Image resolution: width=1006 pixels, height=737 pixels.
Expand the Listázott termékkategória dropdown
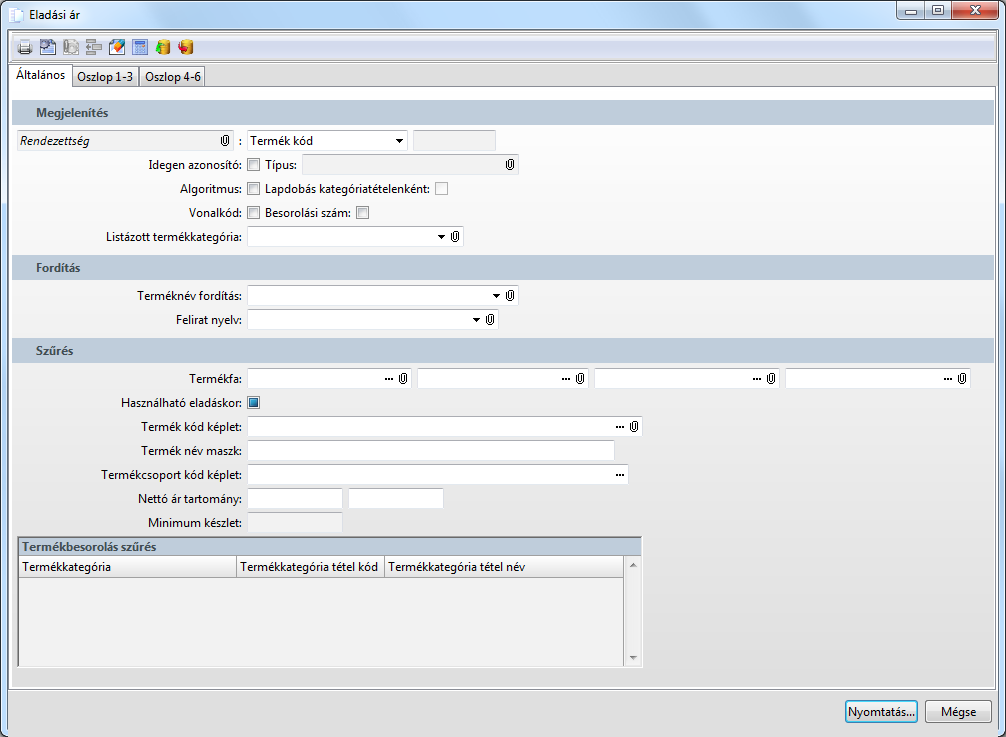click(441, 237)
